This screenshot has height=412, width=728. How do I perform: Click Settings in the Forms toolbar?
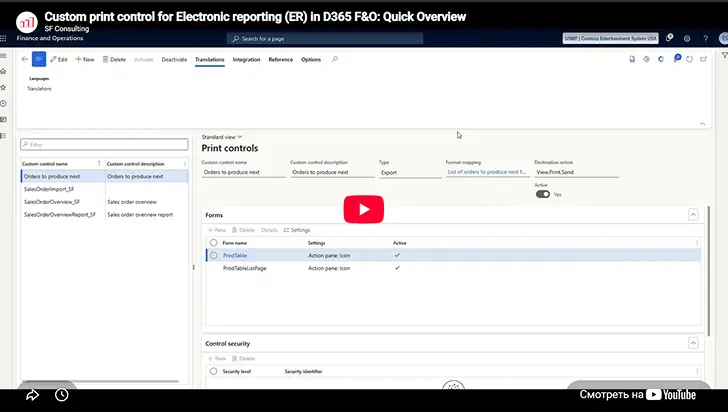pos(297,230)
